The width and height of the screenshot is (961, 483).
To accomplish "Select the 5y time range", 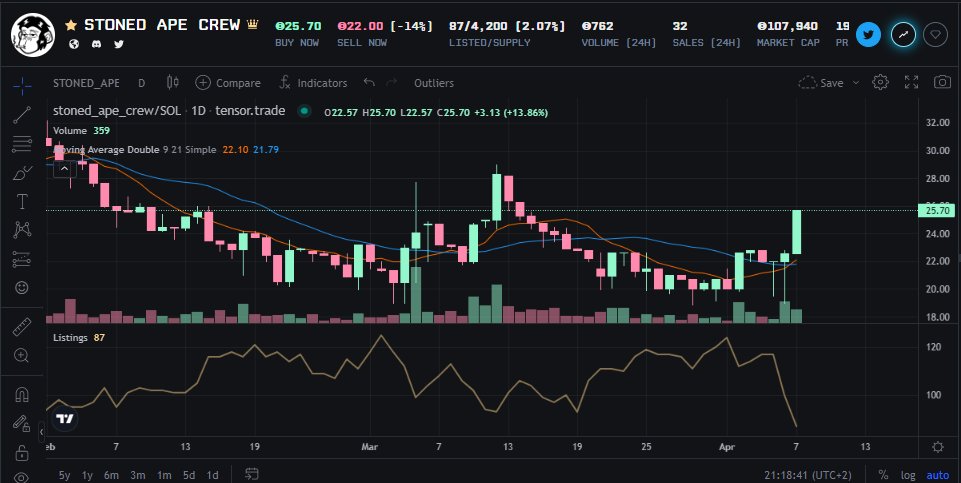I will point(64,475).
